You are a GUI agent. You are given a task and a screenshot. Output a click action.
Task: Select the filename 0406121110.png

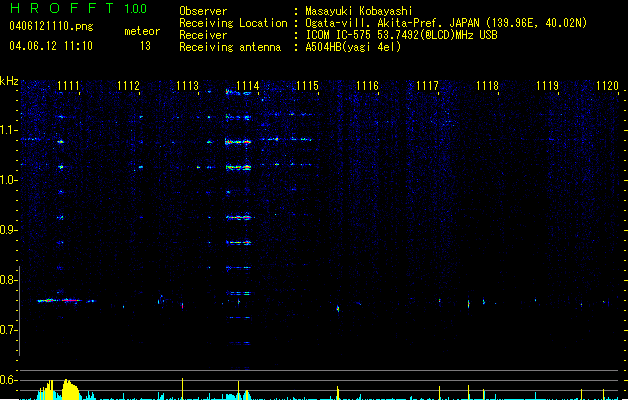tap(51, 26)
